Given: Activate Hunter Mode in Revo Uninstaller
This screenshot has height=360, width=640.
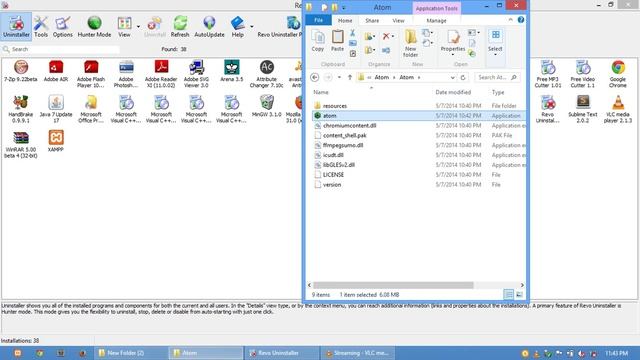Looking at the screenshot, I should (x=94, y=27).
